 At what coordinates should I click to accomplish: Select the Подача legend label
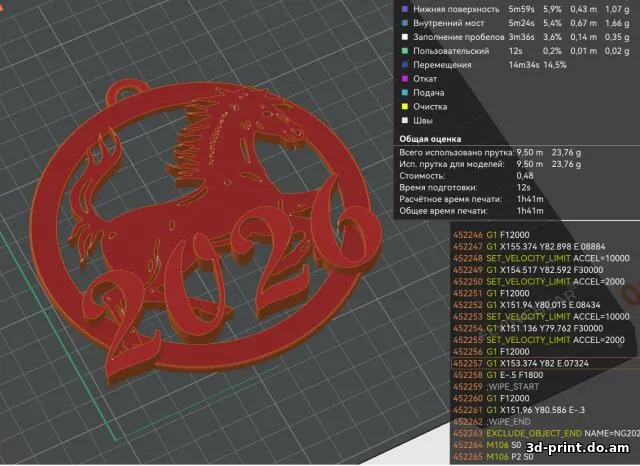429,93
